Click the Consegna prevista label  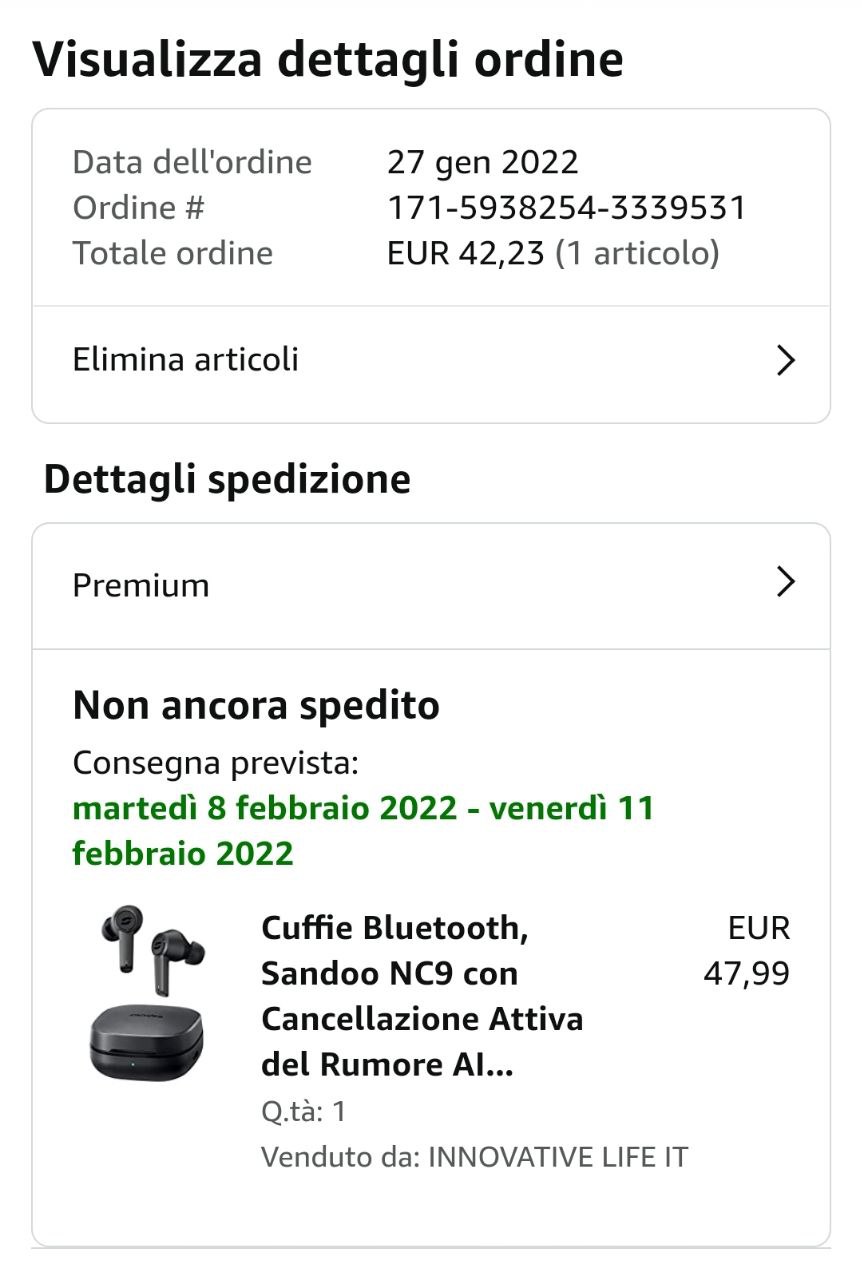pyautogui.click(x=215, y=763)
